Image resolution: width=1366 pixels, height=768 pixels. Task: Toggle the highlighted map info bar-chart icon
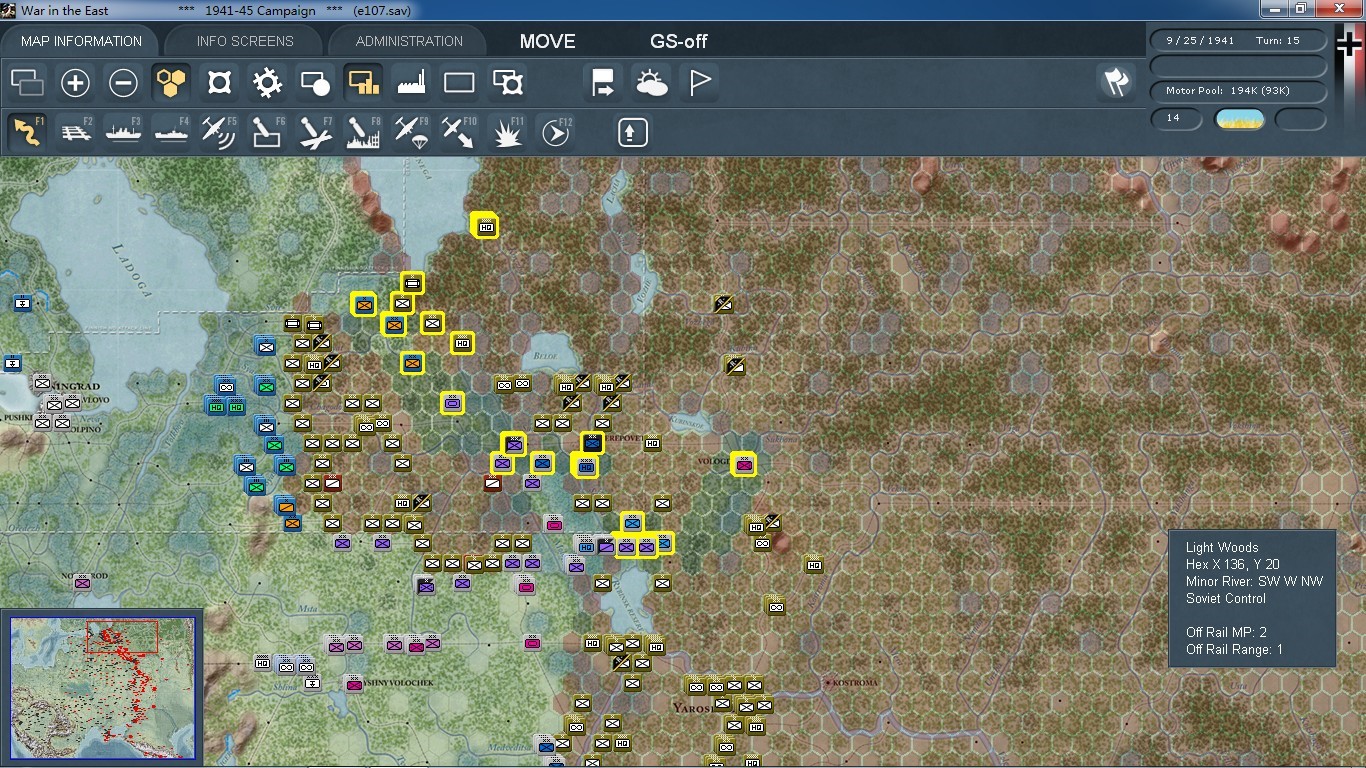(x=363, y=83)
